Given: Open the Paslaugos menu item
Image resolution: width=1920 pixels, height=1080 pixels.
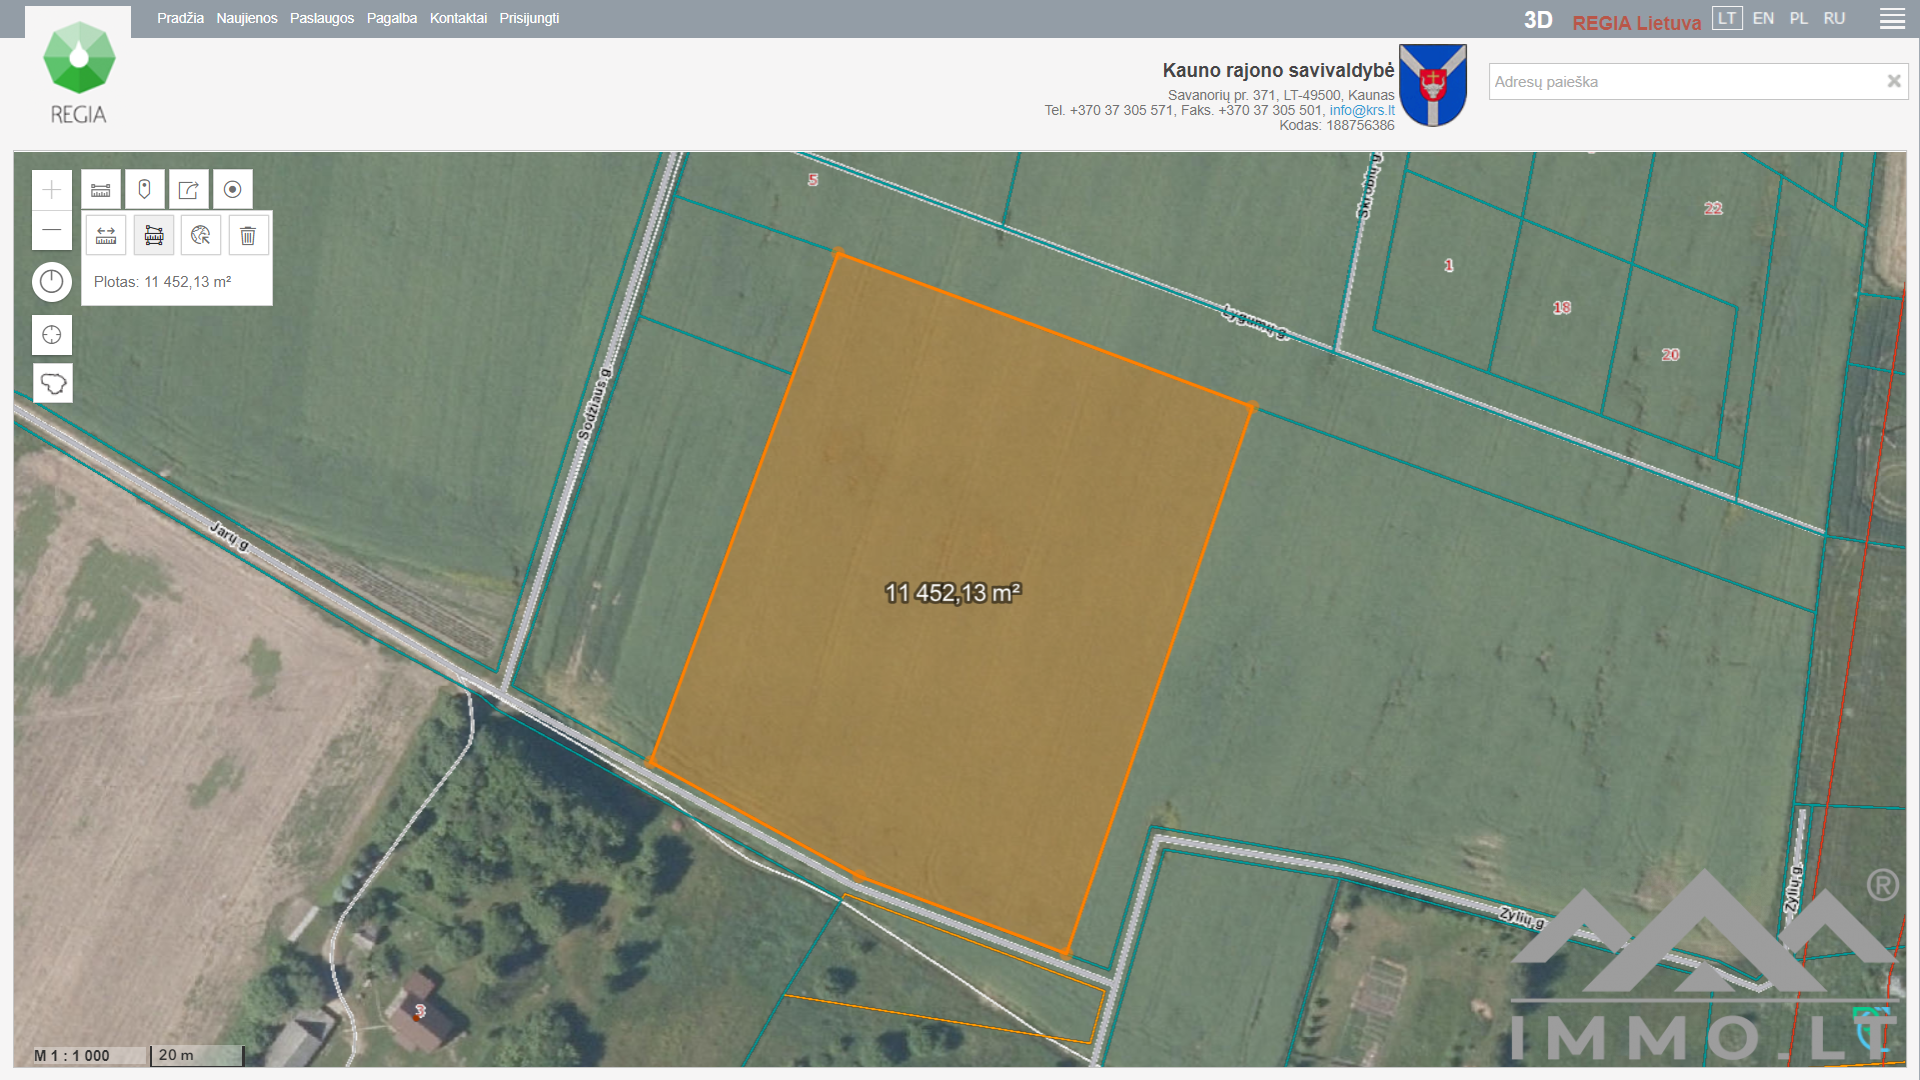Looking at the screenshot, I should point(322,18).
